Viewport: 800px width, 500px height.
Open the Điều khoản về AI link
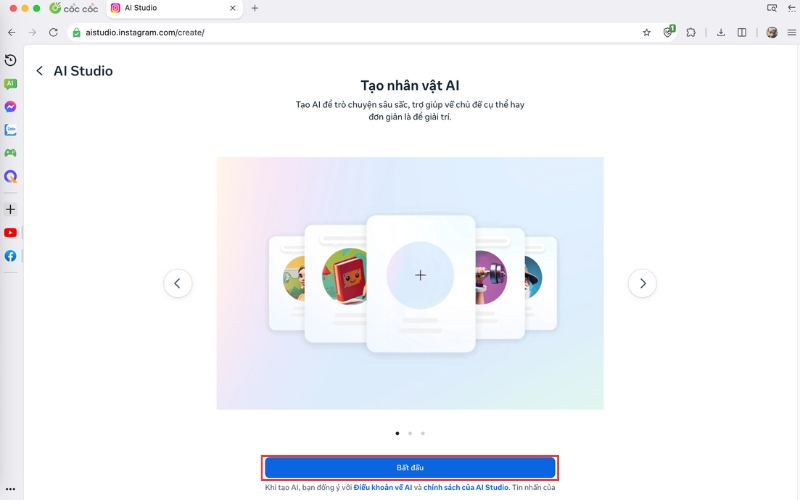point(383,487)
